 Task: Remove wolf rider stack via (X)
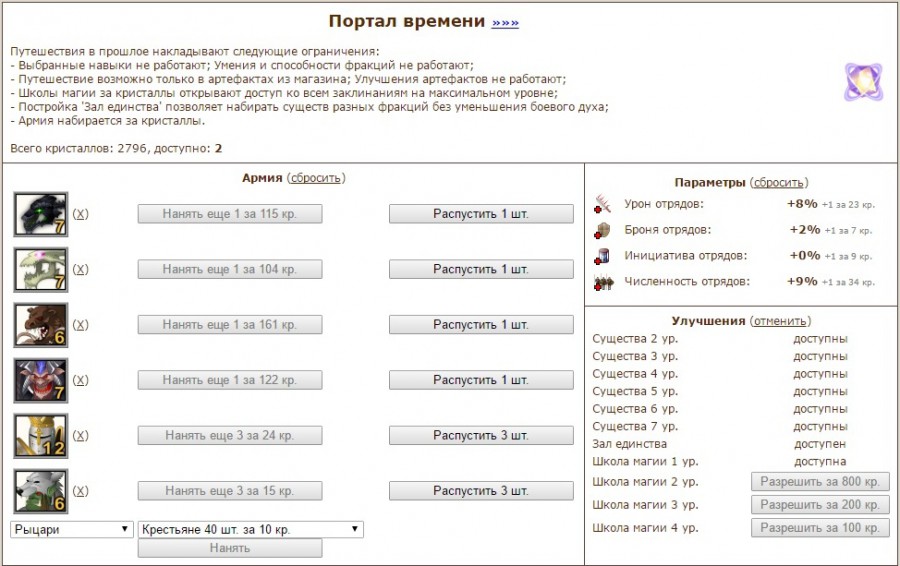80,491
